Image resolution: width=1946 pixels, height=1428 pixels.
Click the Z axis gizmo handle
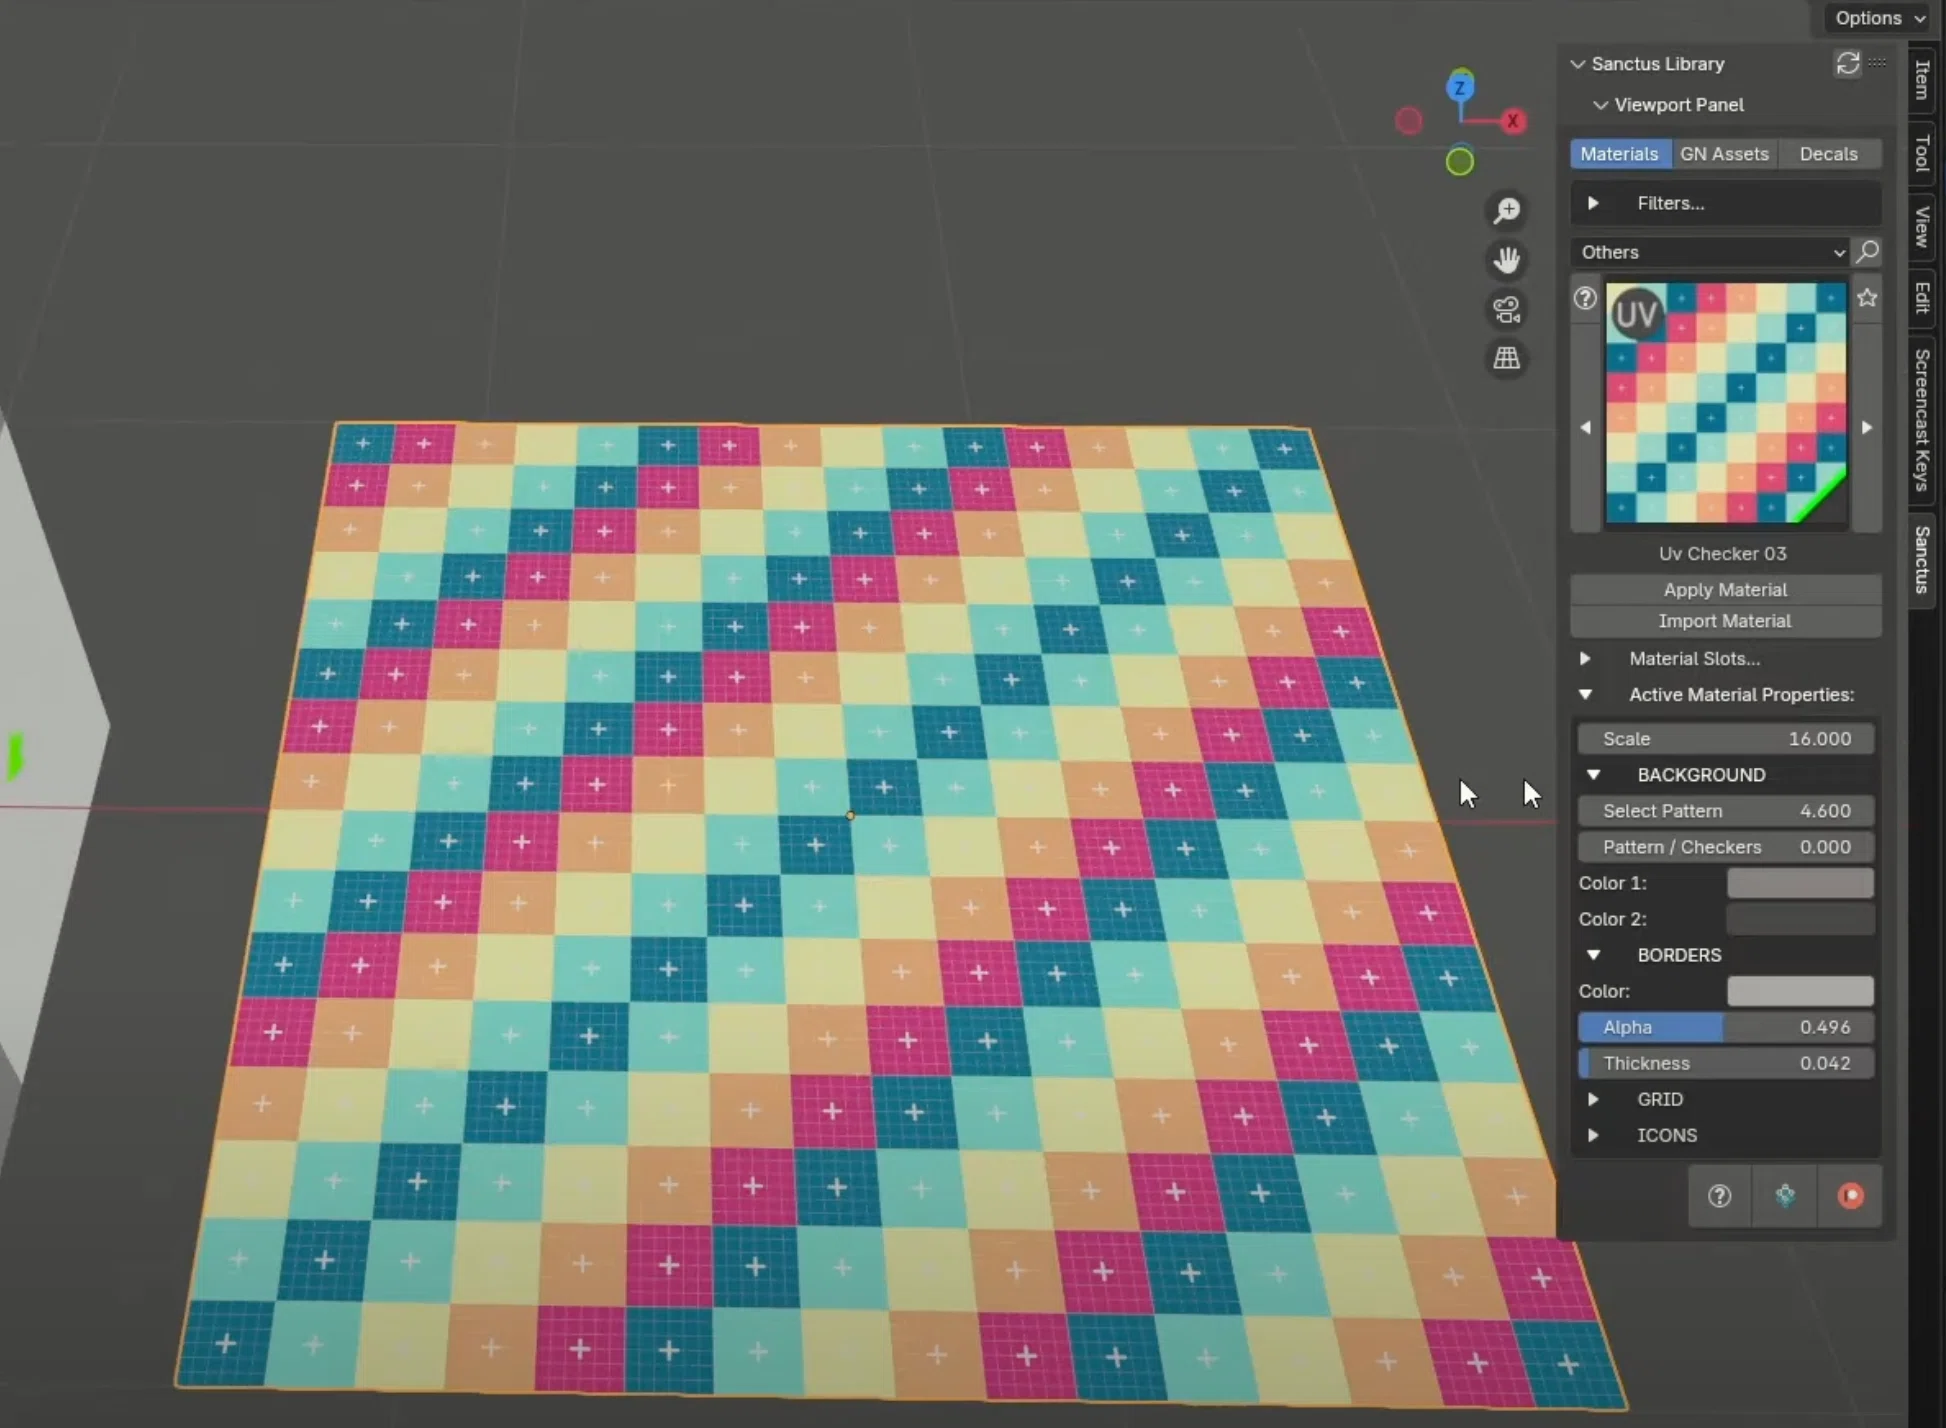pos(1461,86)
